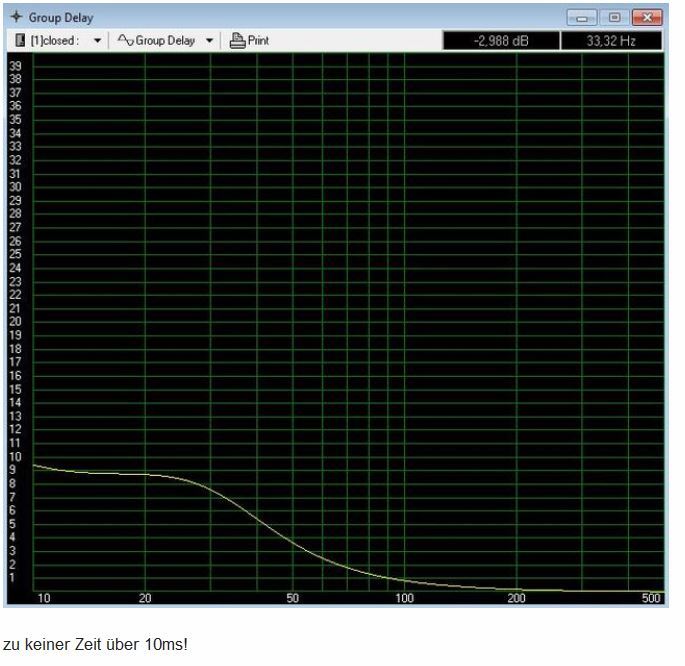Click the Group Delay title bar text
The width and height of the screenshot is (685, 666).
coord(61,18)
